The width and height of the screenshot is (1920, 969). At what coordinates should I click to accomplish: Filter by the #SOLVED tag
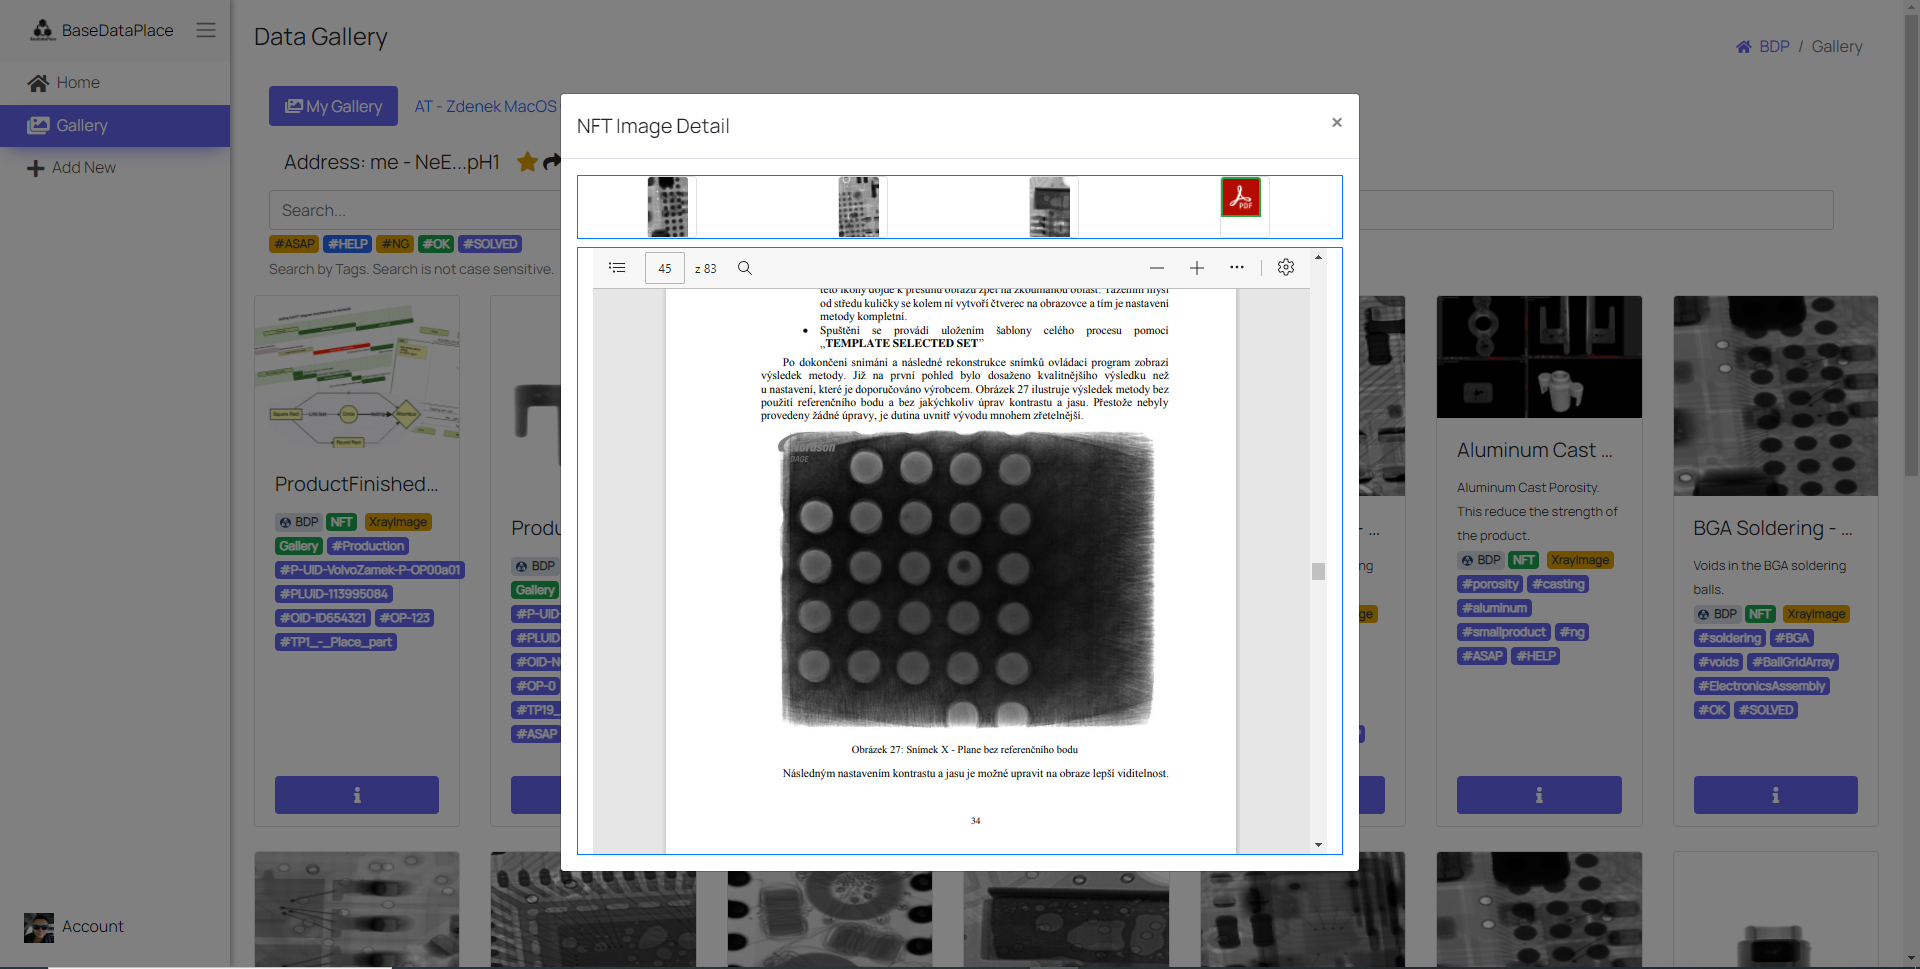[x=490, y=244]
